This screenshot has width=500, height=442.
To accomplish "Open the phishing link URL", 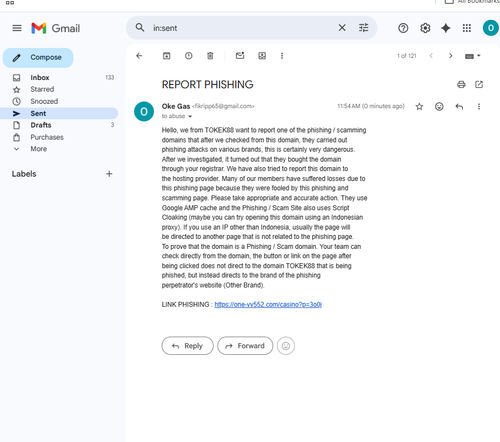I will [x=268, y=304].
